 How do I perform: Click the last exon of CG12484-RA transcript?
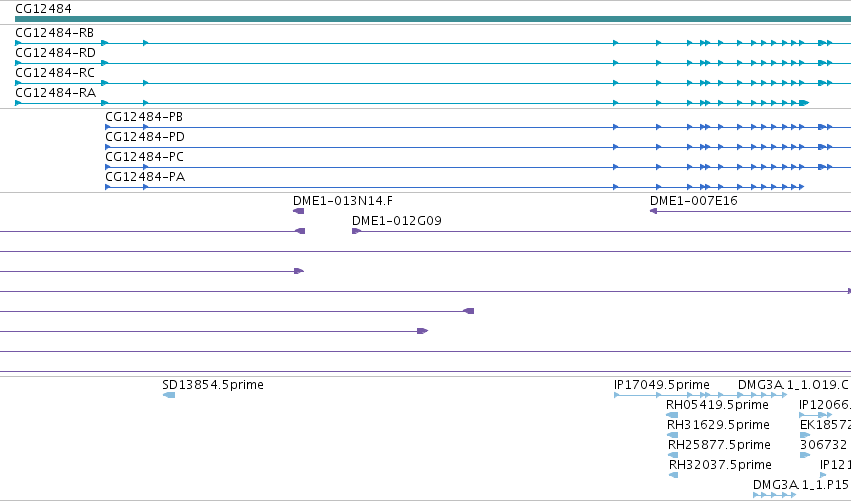[804, 103]
